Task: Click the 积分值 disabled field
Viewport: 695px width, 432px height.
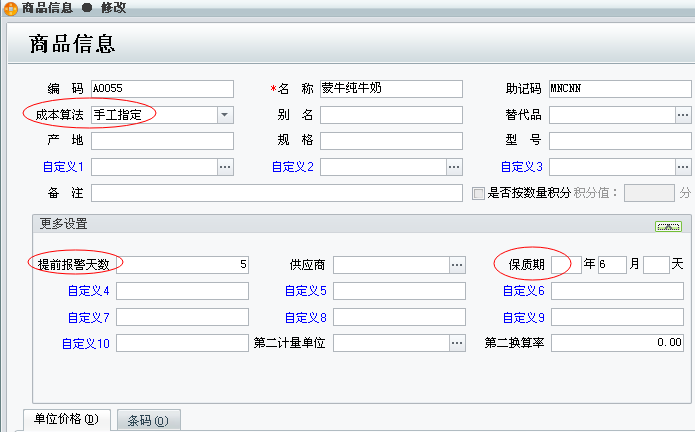Action: click(x=649, y=193)
